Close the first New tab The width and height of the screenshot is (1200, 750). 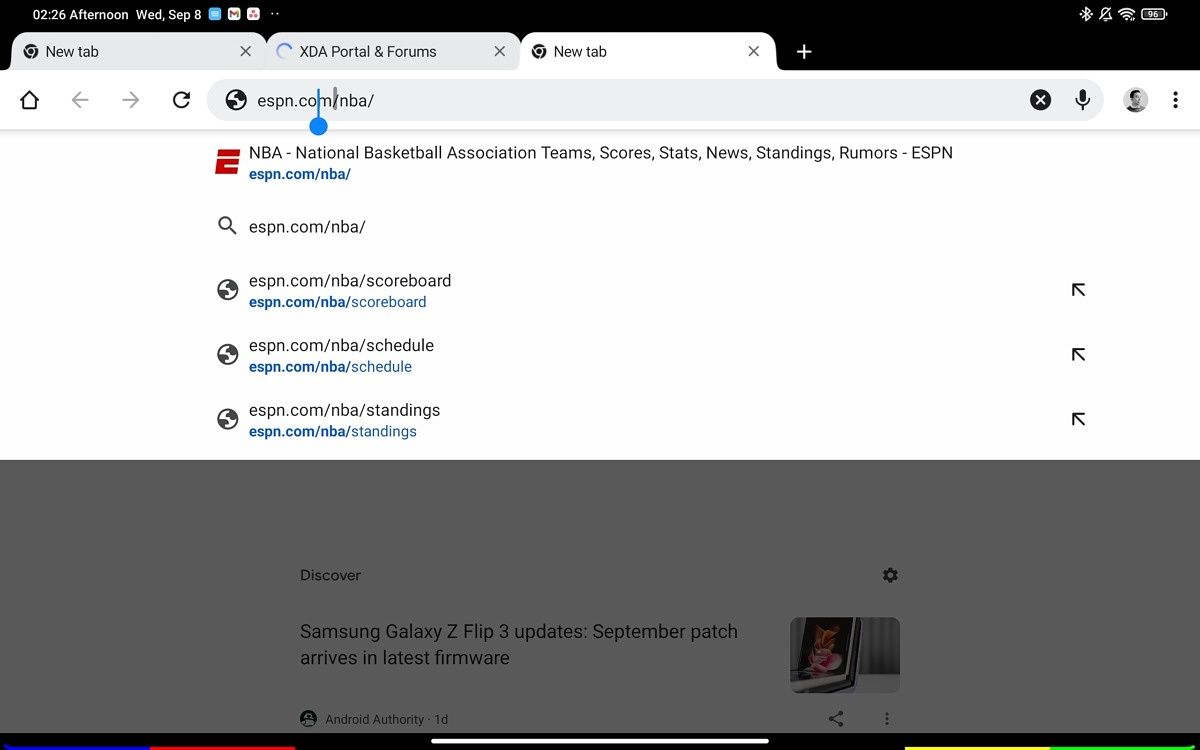[245, 52]
